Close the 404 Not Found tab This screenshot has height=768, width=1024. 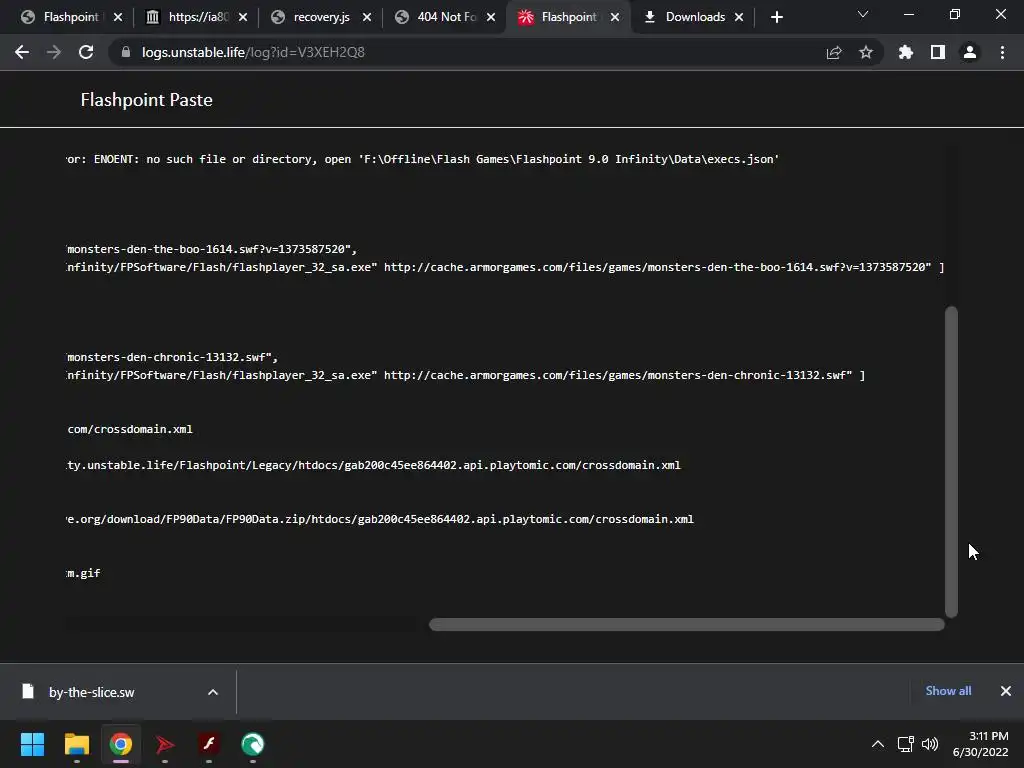[491, 17]
